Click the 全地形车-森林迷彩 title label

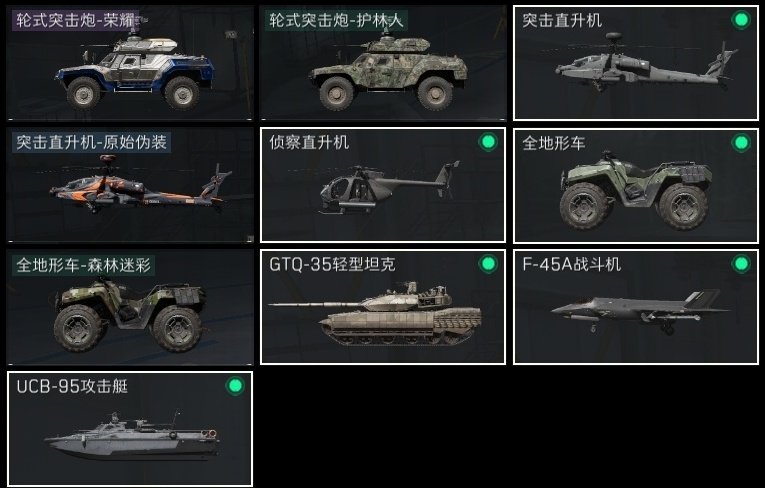(x=83, y=265)
